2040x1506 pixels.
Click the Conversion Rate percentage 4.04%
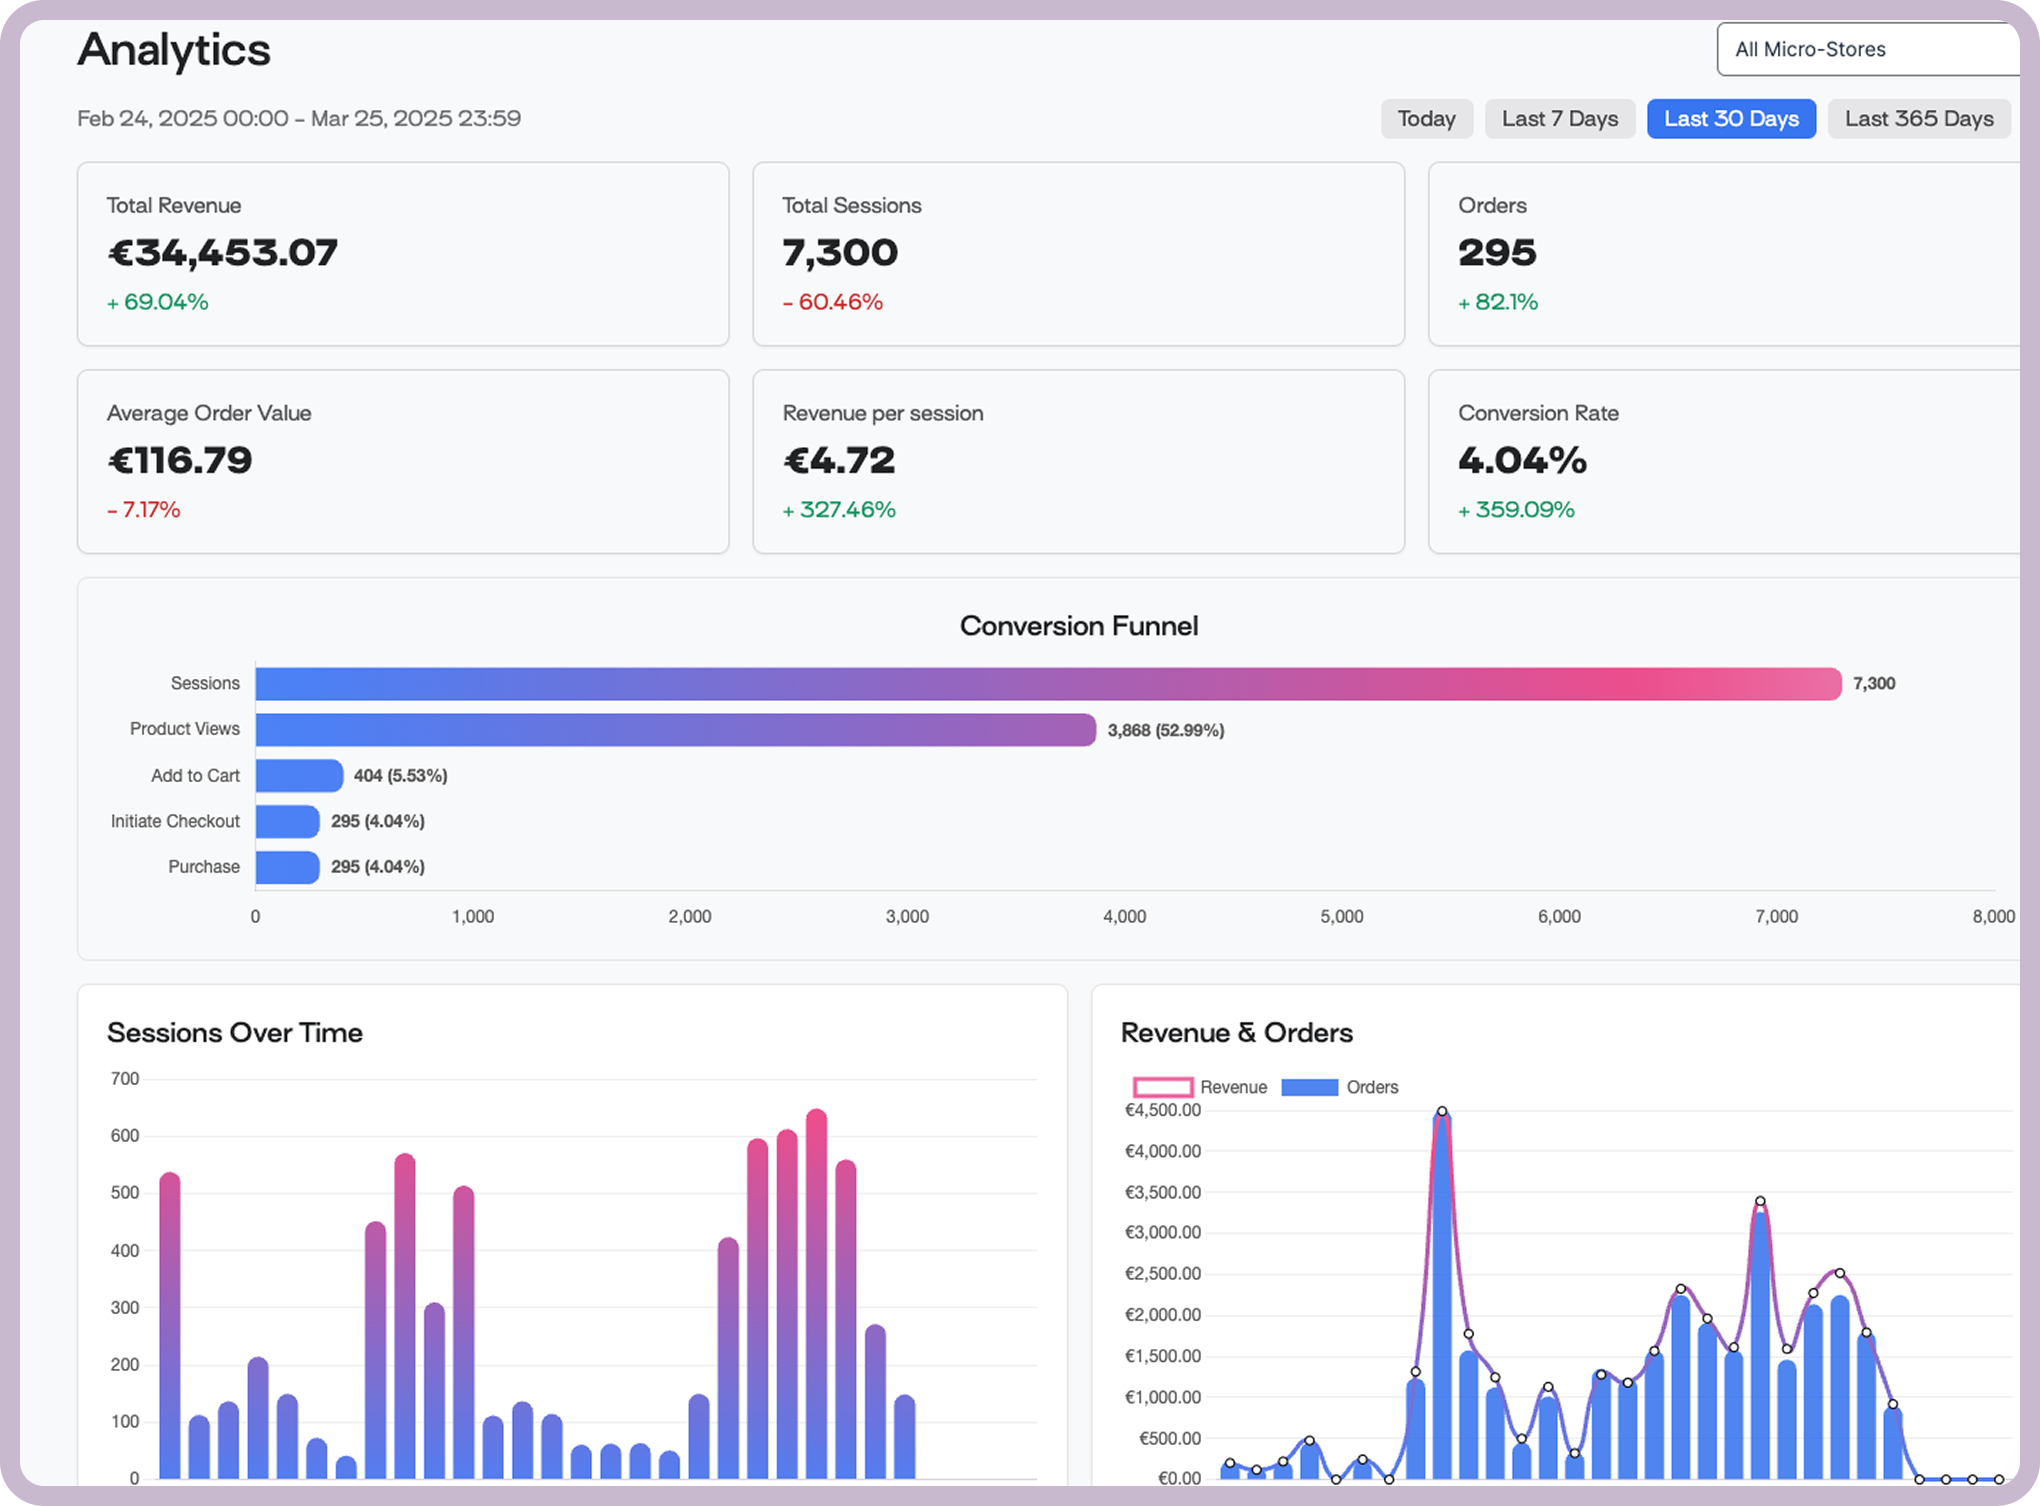pyautogui.click(x=1521, y=459)
